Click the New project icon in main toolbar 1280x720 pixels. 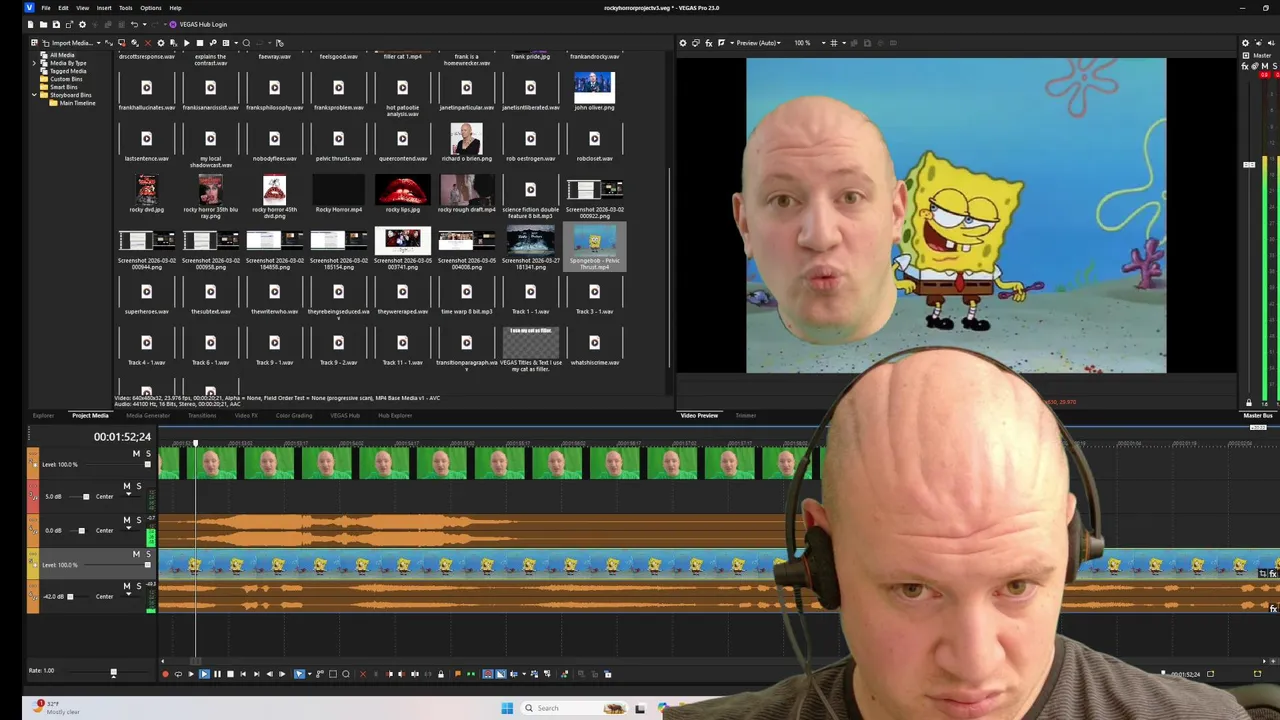[30, 24]
